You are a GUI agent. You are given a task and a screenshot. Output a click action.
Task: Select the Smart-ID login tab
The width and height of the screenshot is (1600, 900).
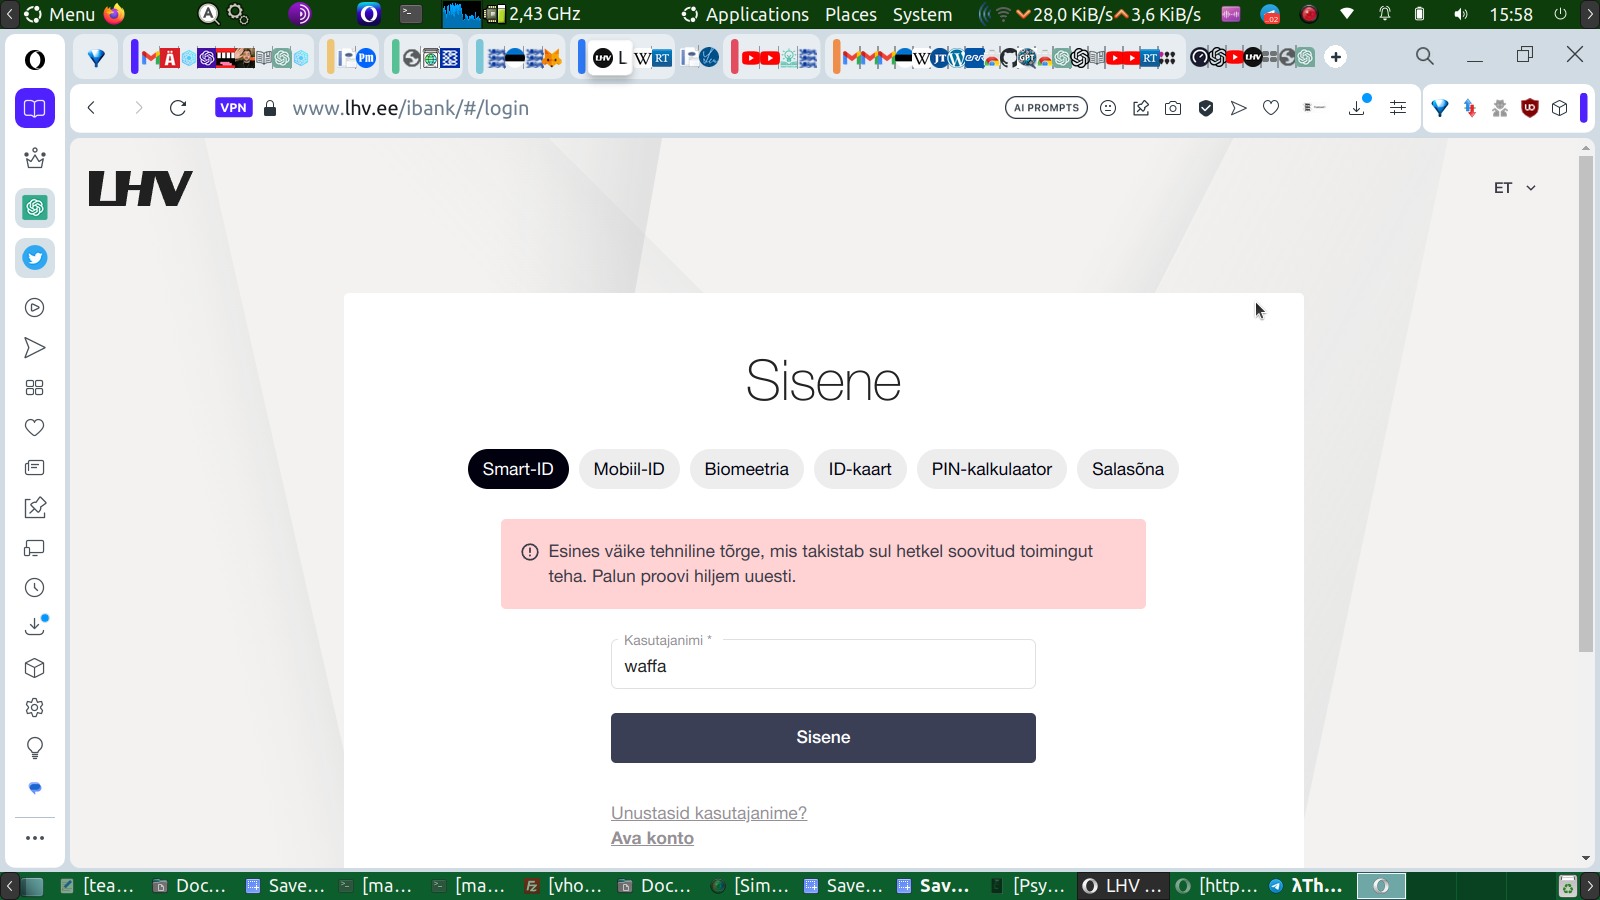pos(518,469)
